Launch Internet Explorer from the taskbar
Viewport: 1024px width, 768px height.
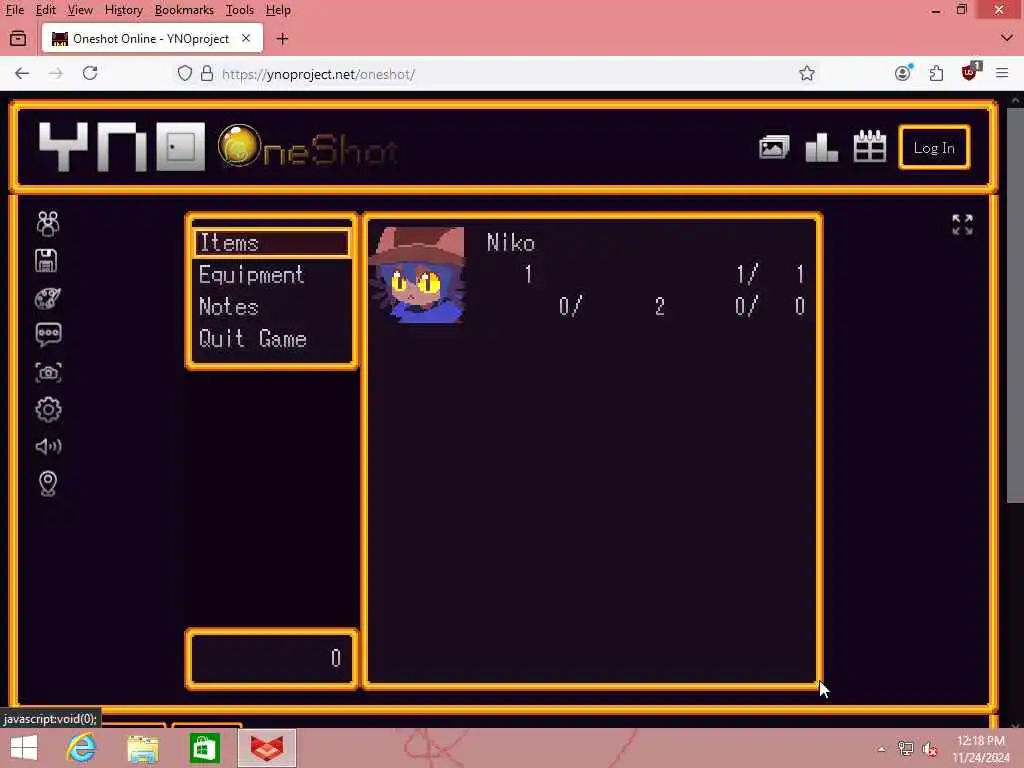81,748
